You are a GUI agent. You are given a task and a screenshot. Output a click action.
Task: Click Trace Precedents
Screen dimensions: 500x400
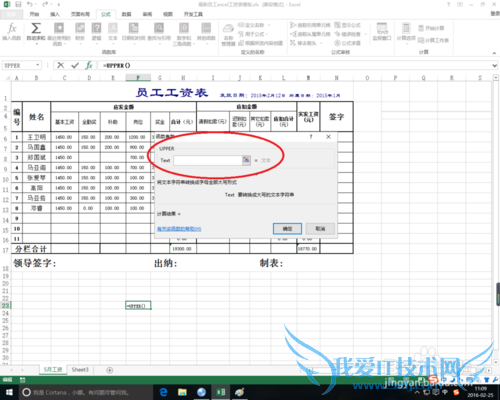[310, 25]
